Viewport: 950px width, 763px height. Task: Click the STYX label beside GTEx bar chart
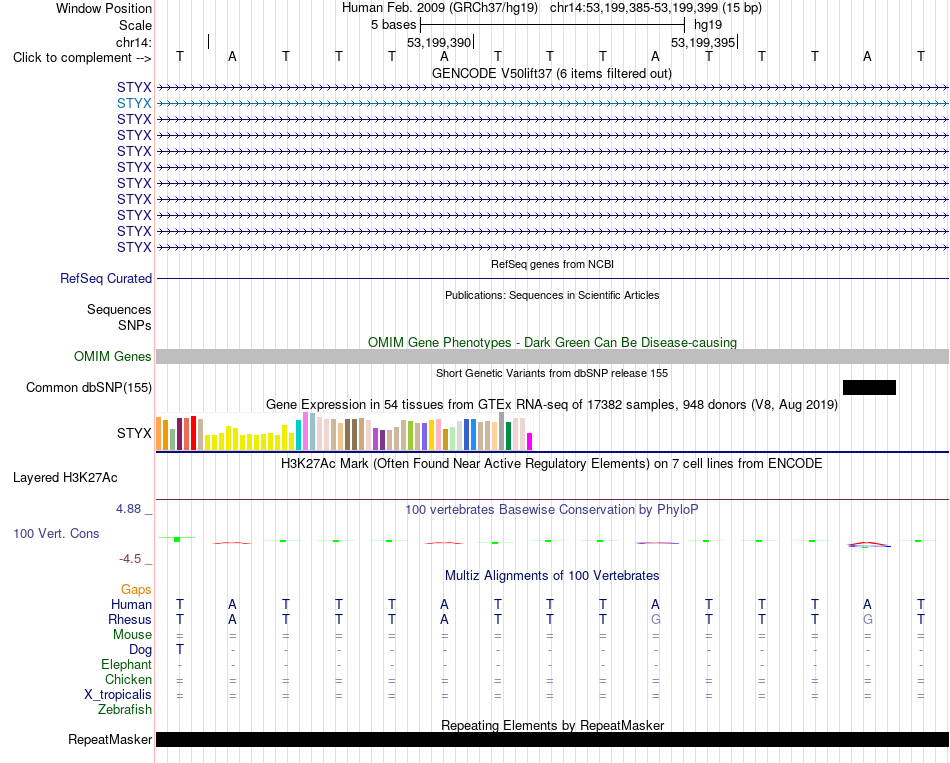(134, 433)
